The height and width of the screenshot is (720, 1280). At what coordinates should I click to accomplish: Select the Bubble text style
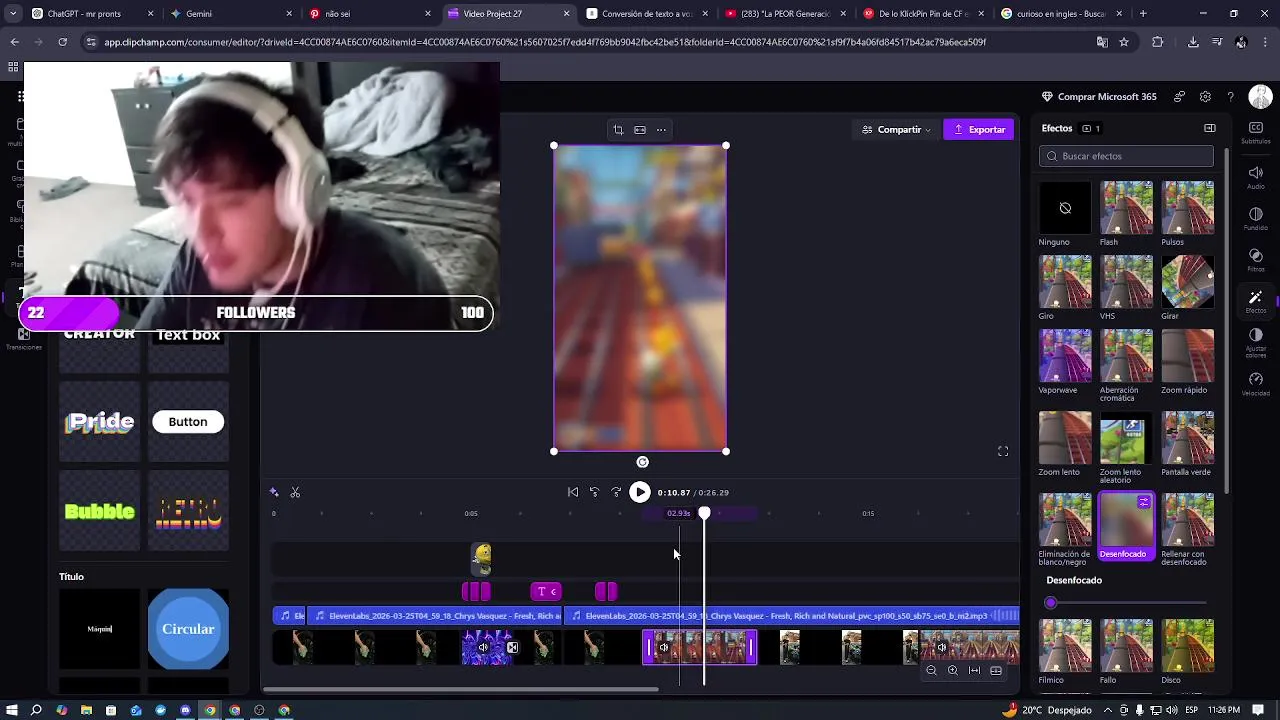[x=100, y=511]
